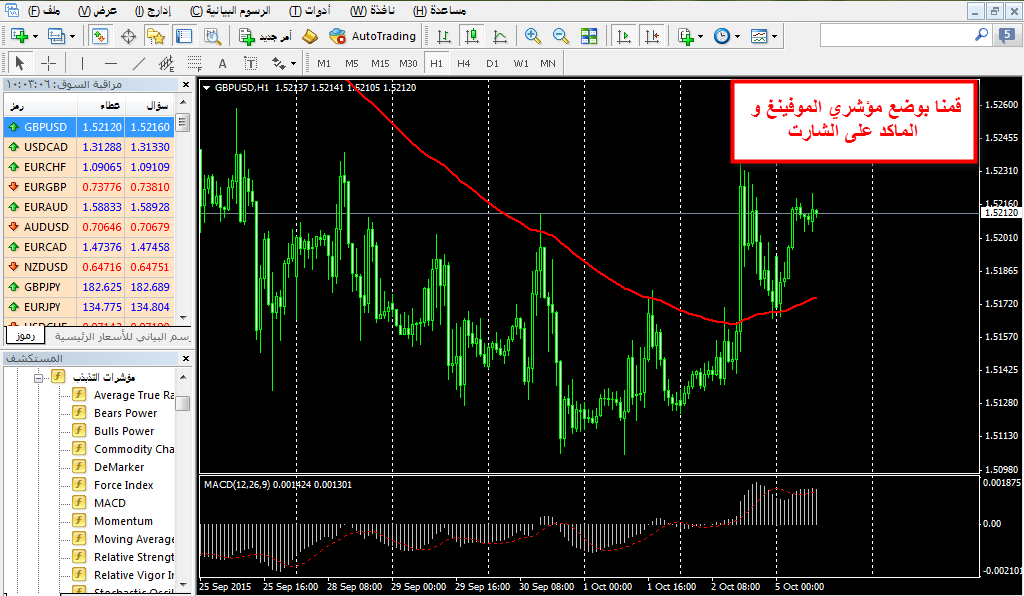
Task: Collapse the مؤشرات التذبذب tree node
Action: click(39, 377)
